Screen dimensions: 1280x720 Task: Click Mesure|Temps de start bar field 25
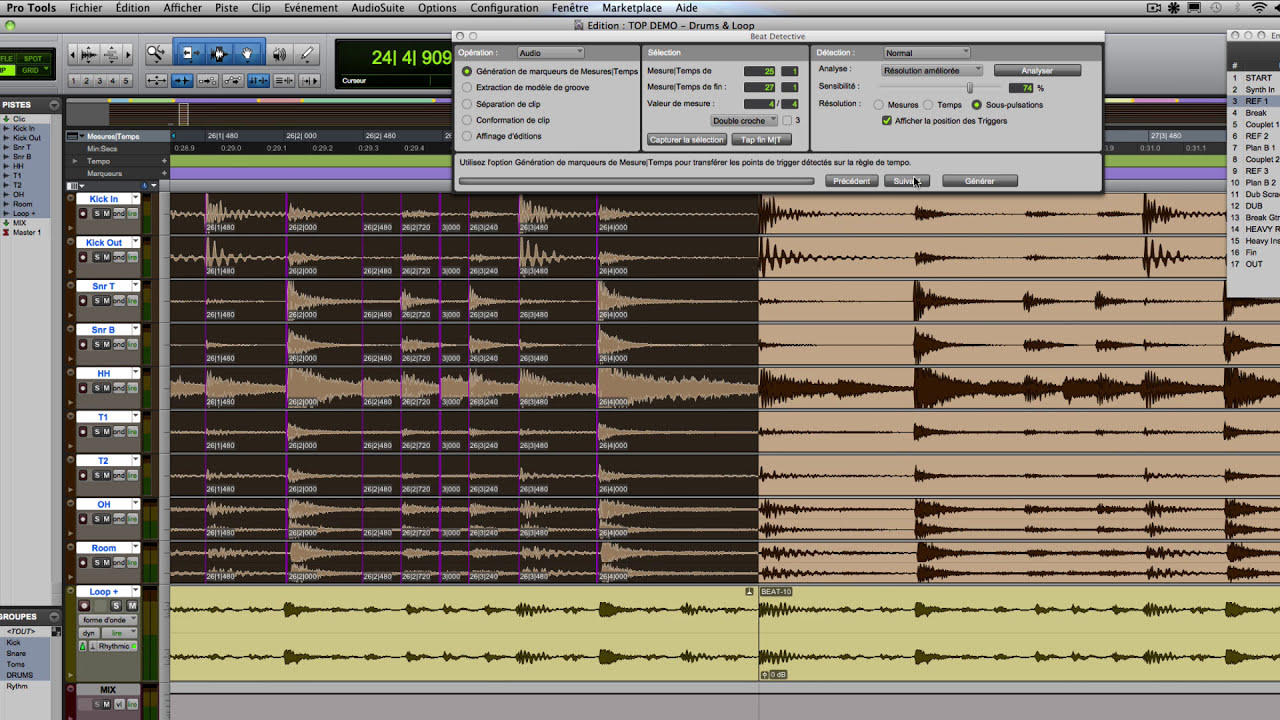coord(760,71)
